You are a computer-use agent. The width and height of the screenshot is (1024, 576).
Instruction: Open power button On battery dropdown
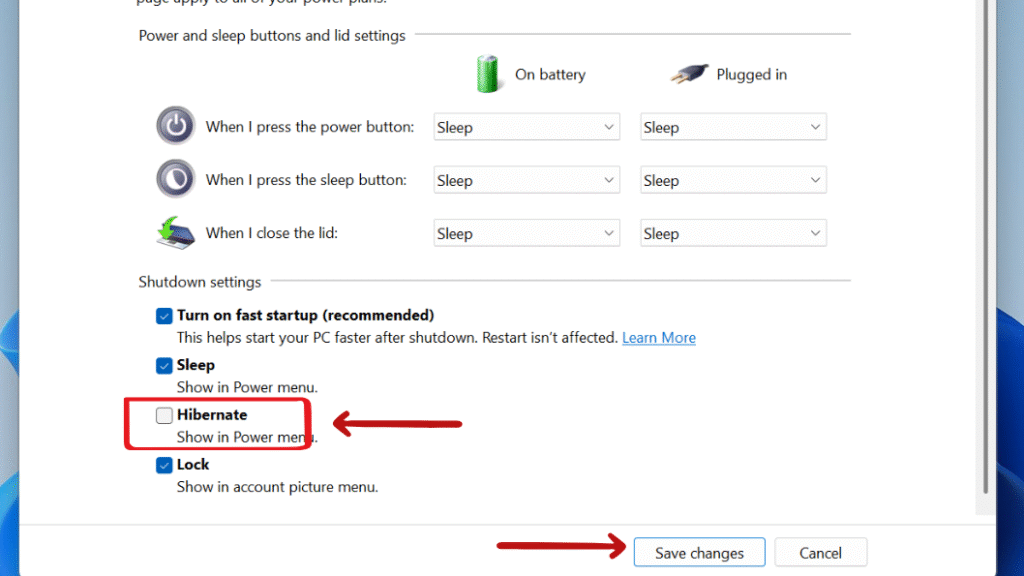click(x=526, y=127)
